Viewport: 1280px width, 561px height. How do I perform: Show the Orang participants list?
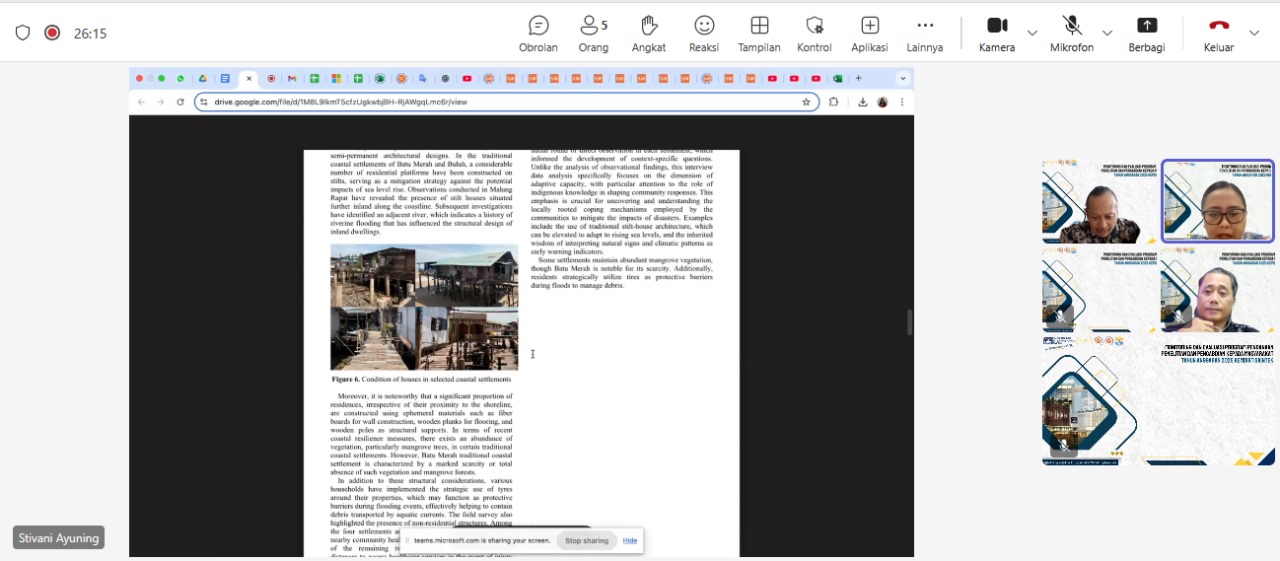(593, 33)
